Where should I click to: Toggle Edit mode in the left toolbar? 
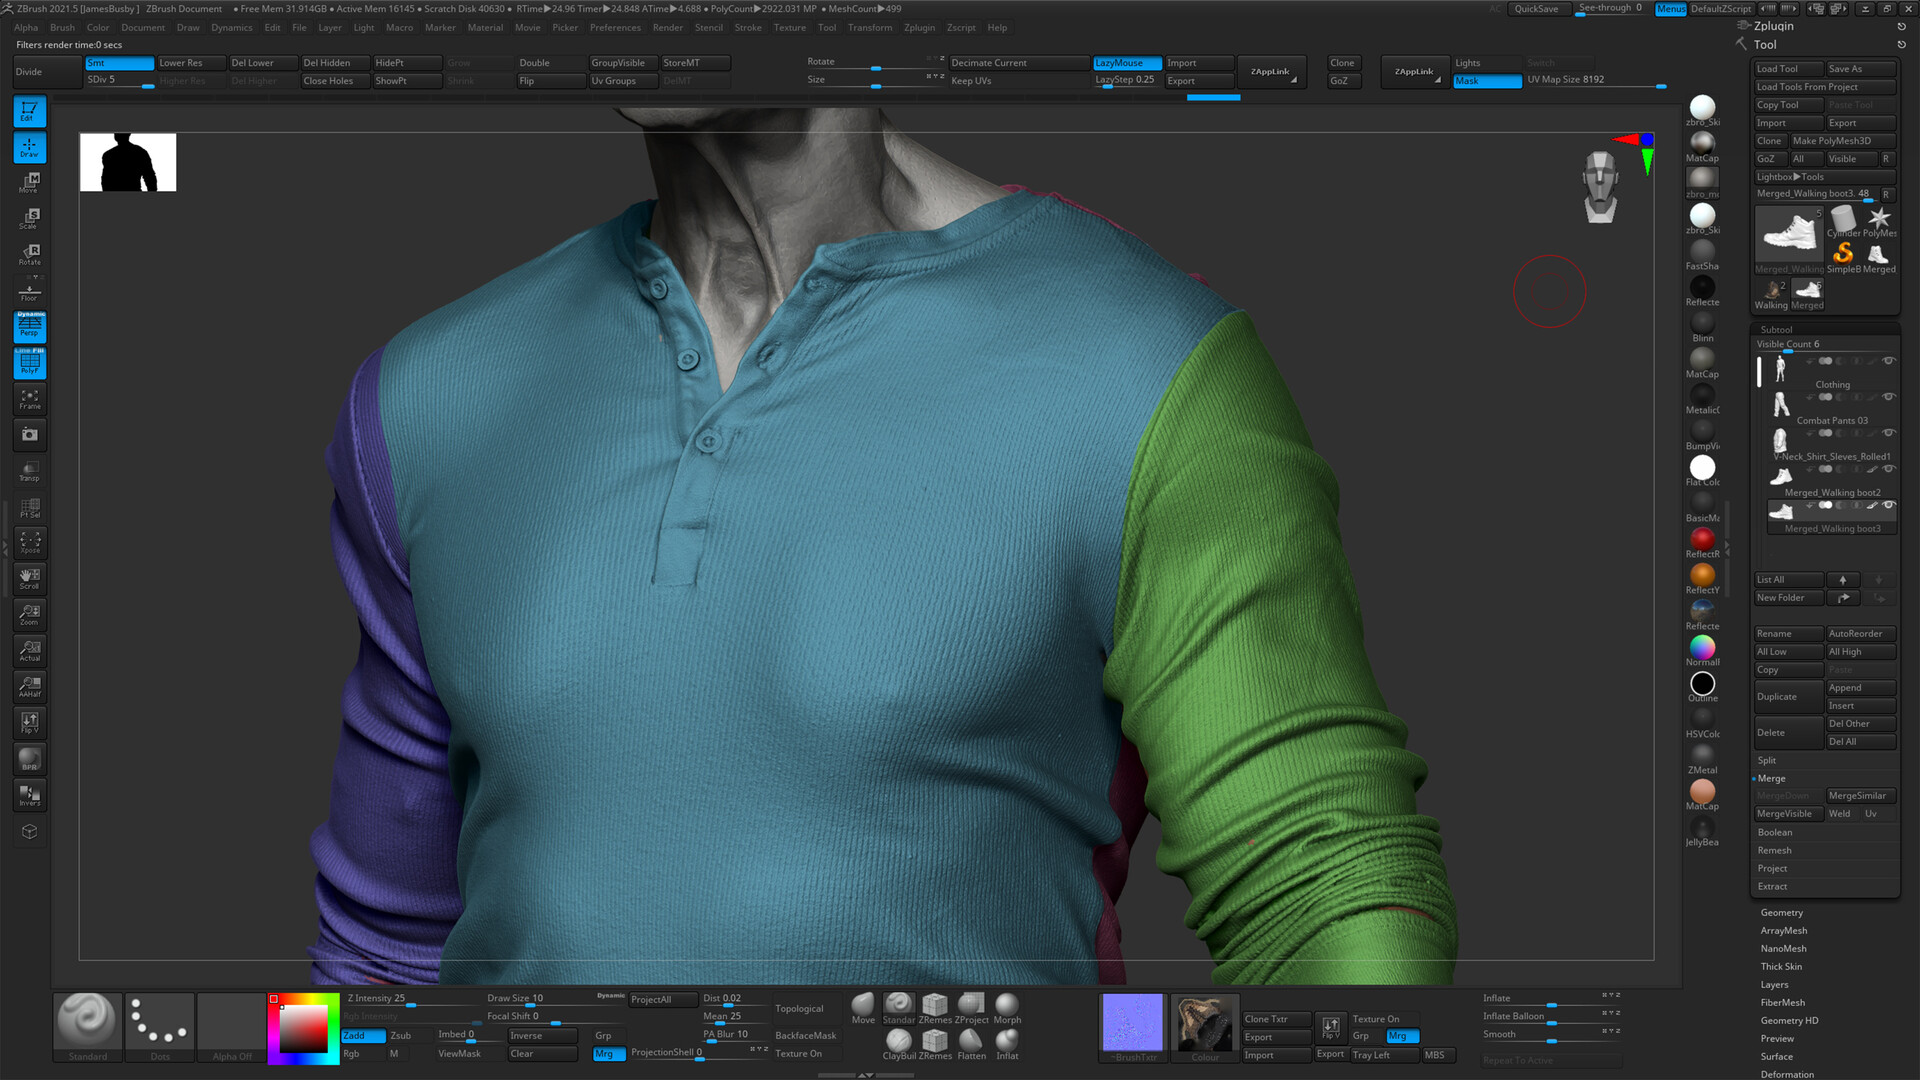(29, 112)
